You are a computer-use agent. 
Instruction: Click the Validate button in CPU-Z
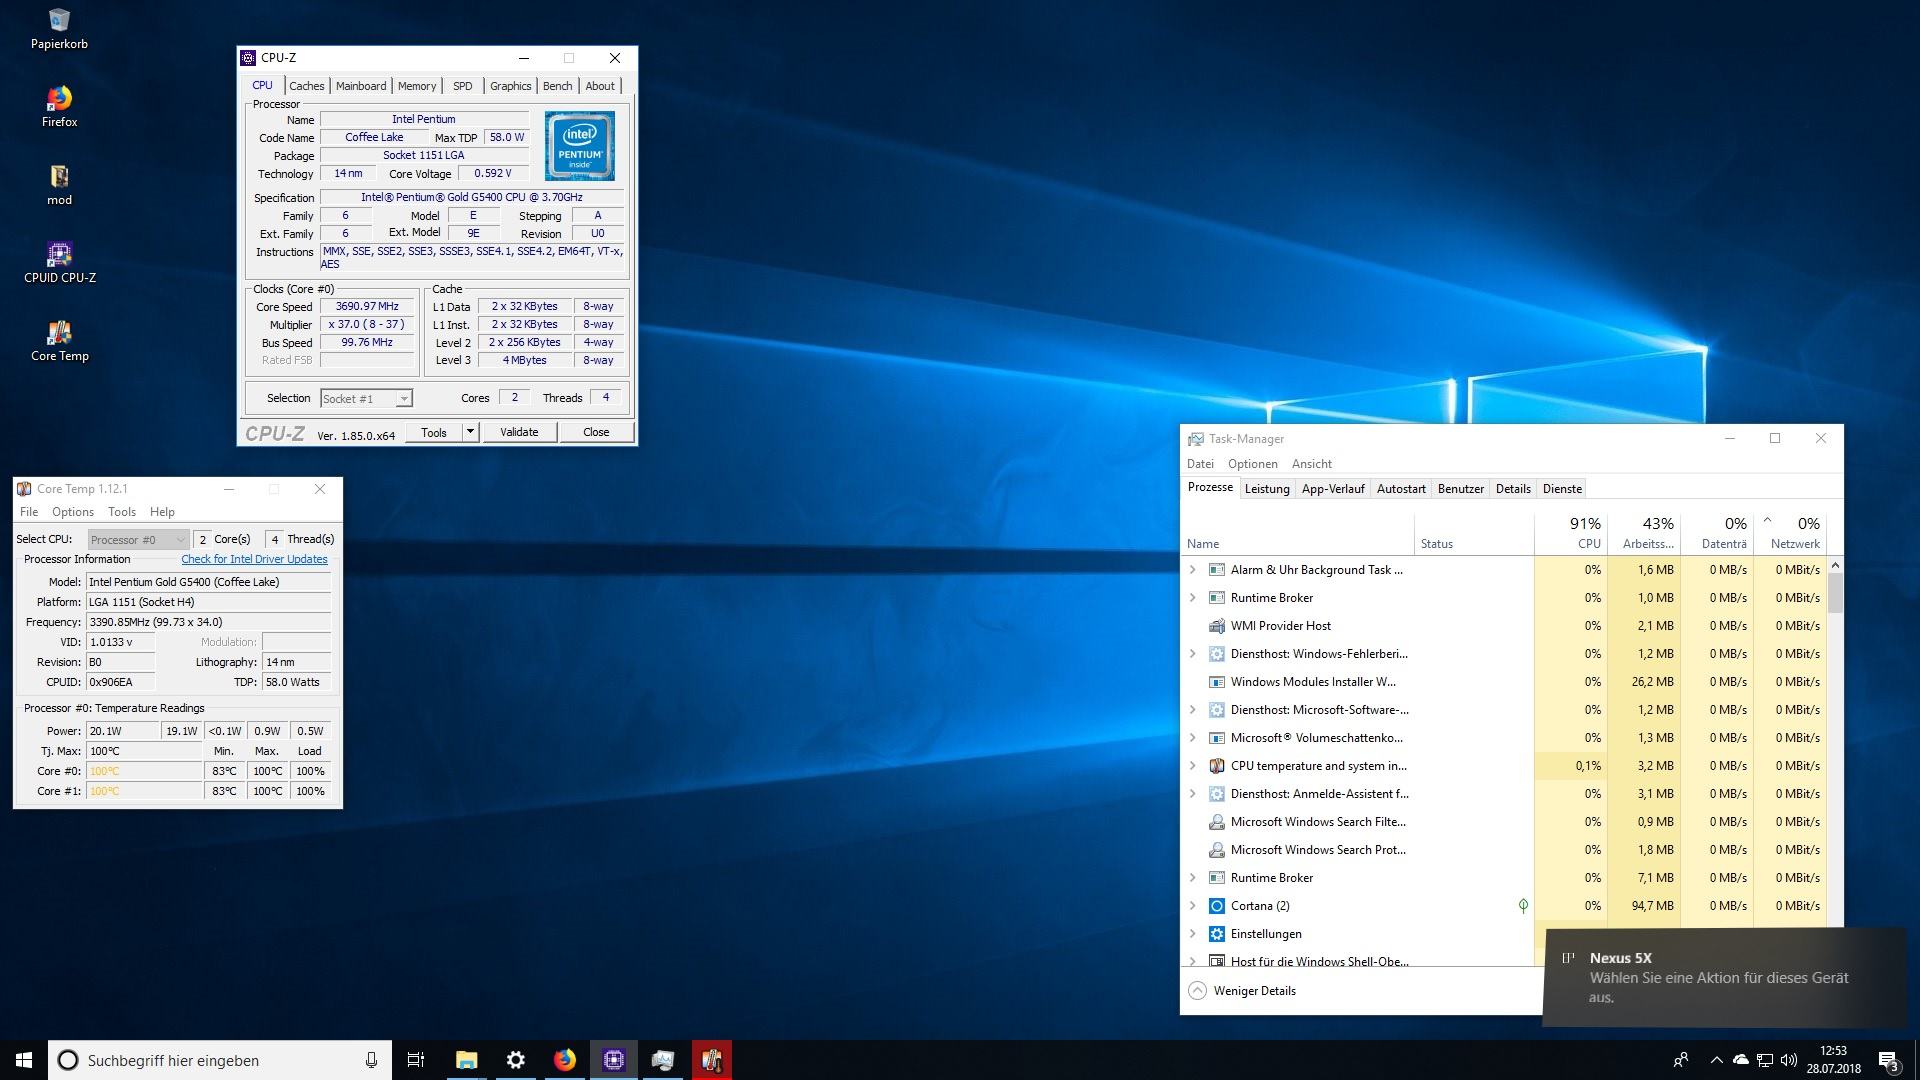tap(519, 432)
